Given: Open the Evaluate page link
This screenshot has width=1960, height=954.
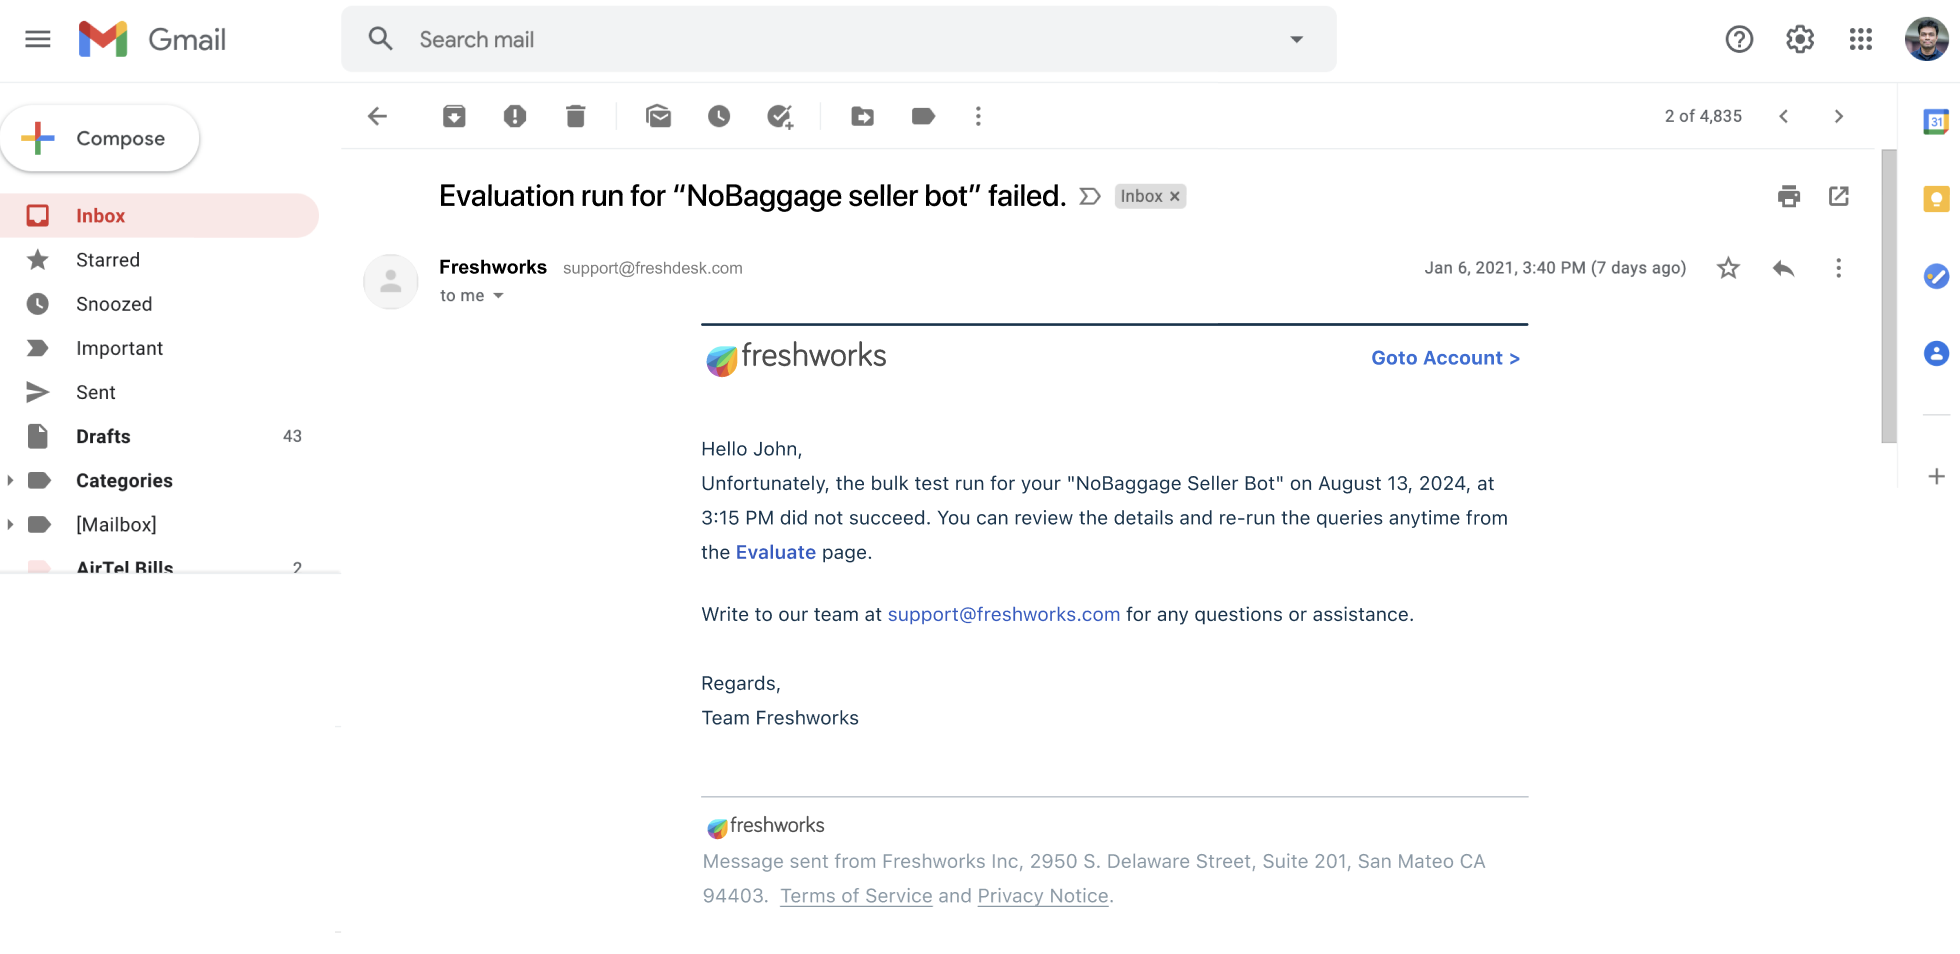Looking at the screenshot, I should pyautogui.click(x=776, y=552).
